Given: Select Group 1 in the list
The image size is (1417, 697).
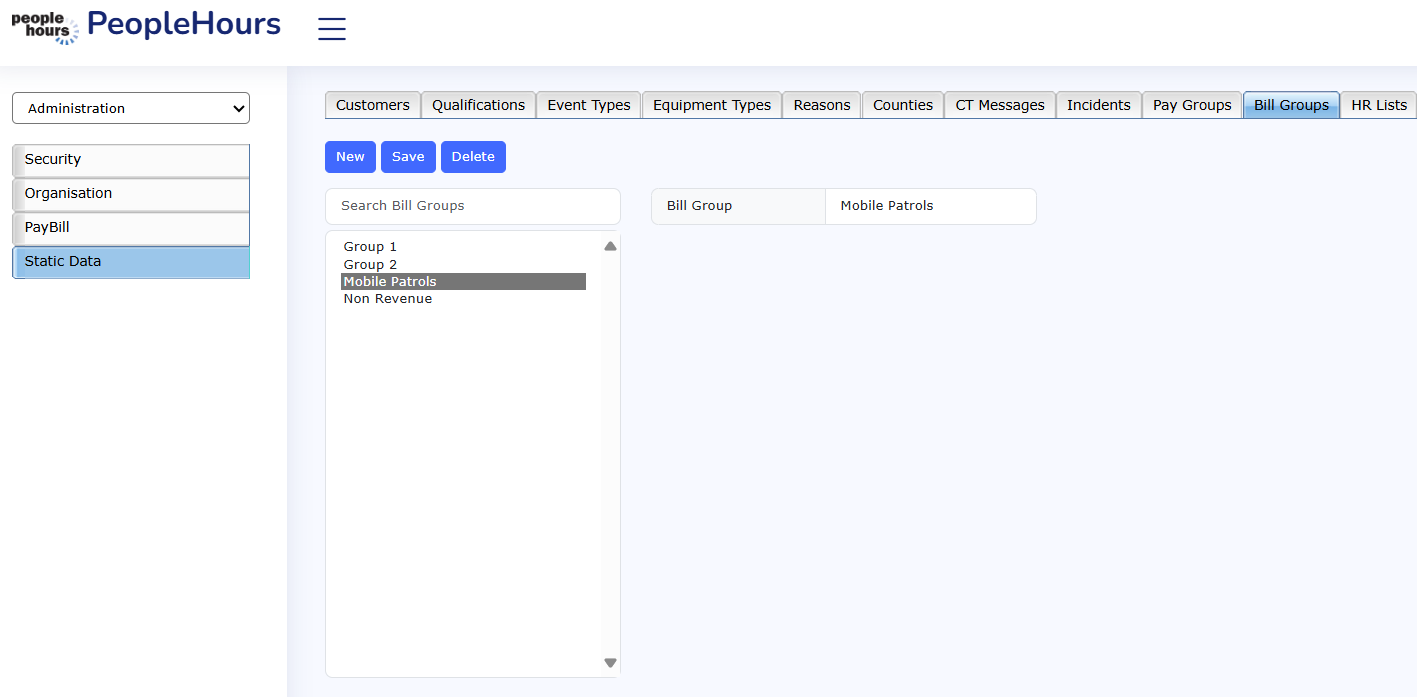Looking at the screenshot, I should 370,247.
